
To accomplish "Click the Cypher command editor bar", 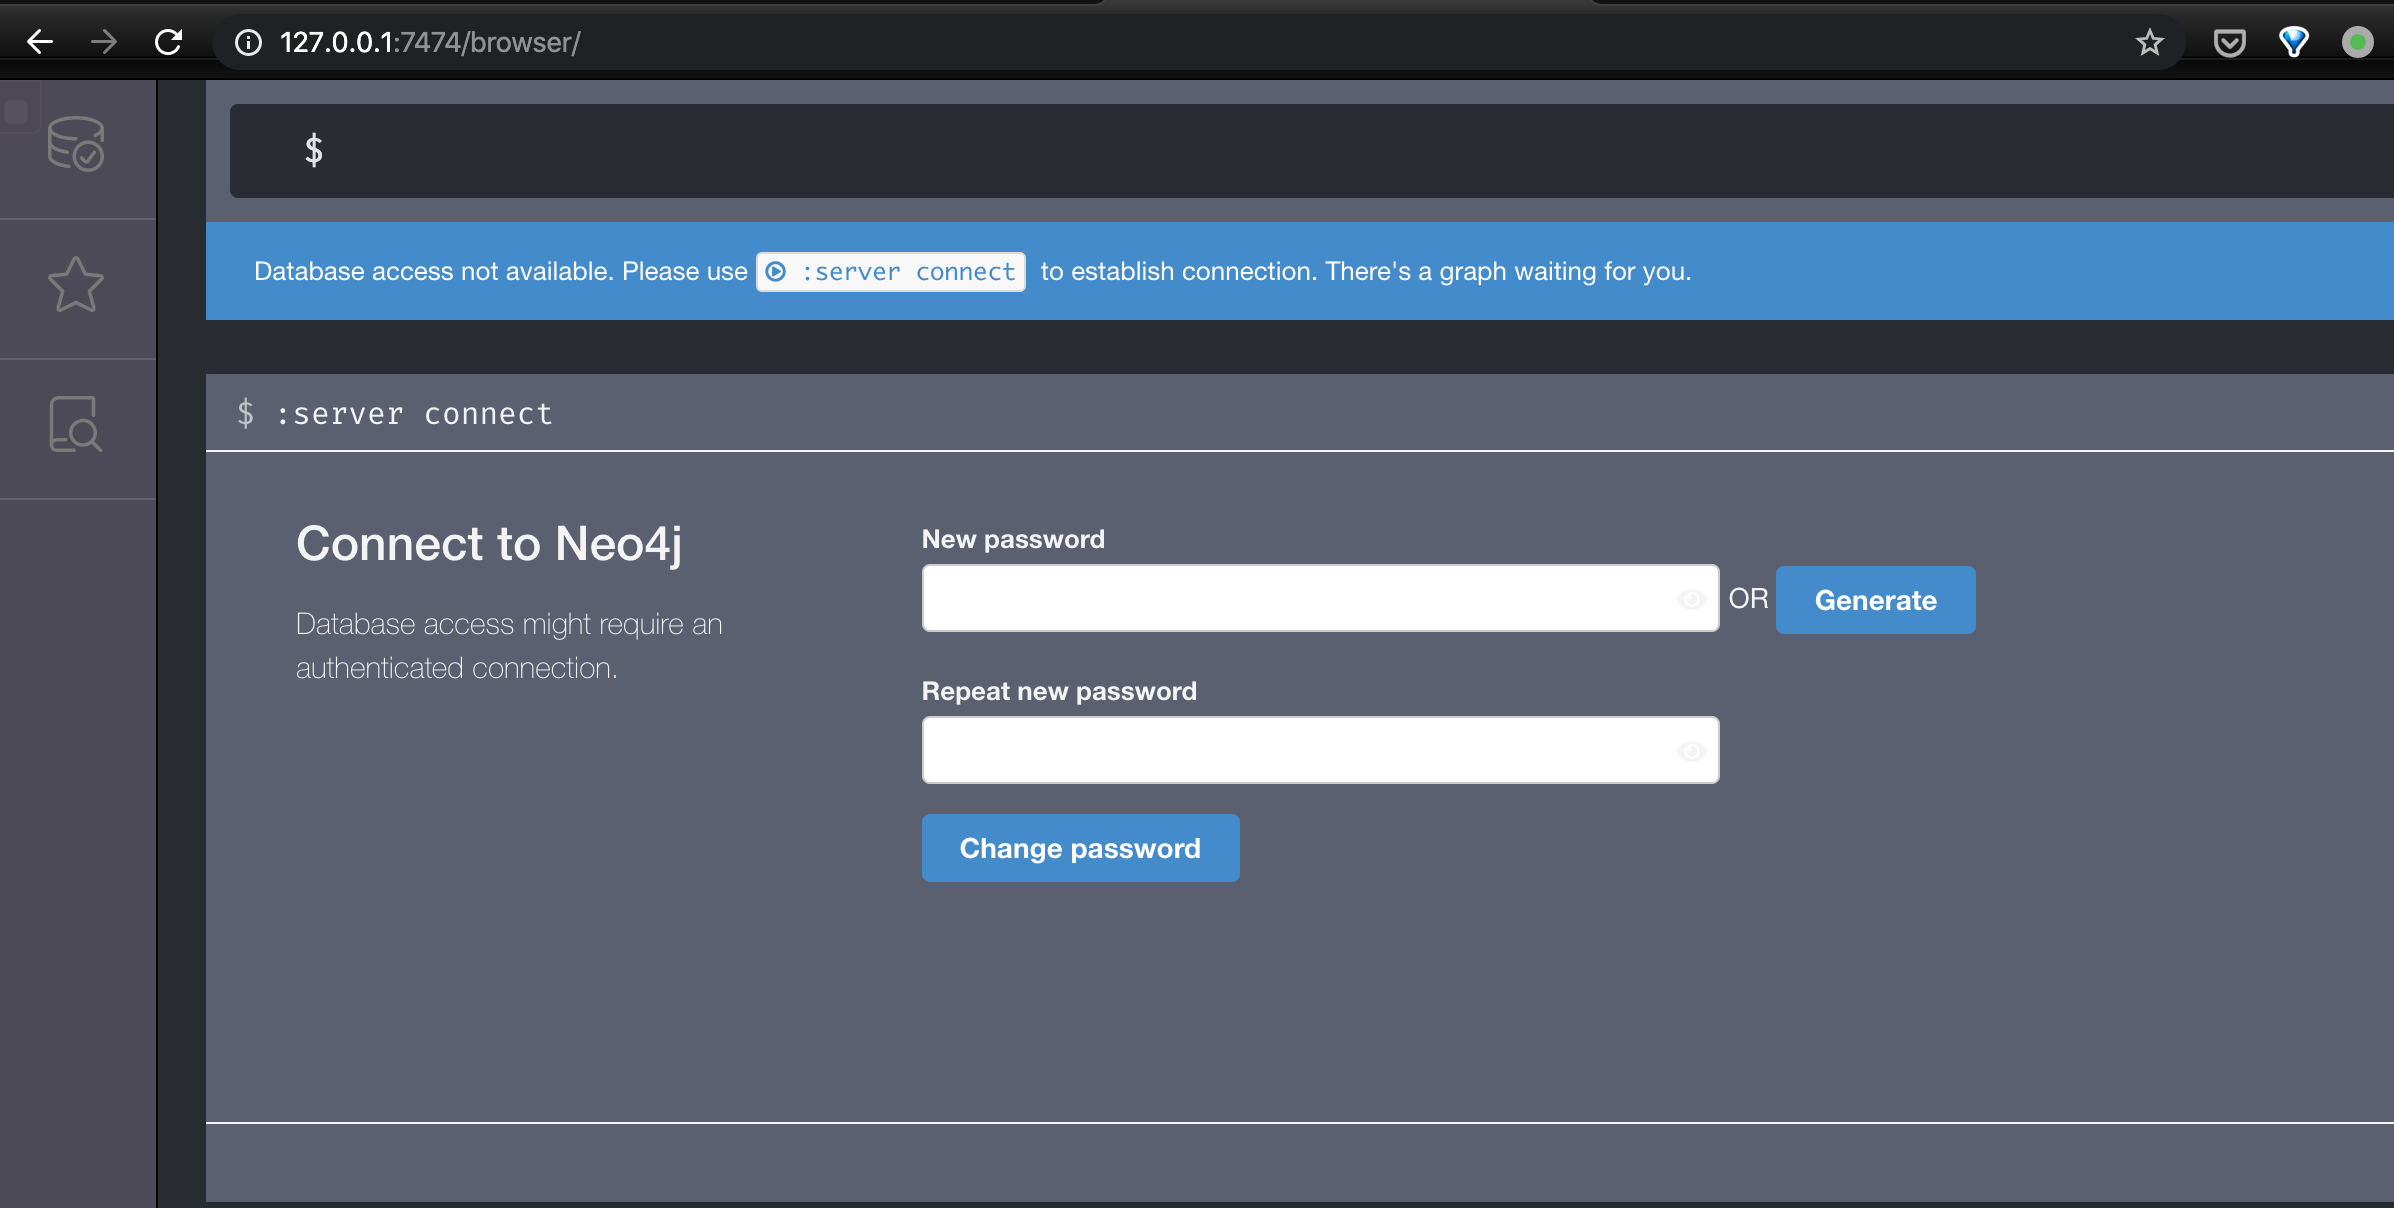I will click(x=1300, y=151).
